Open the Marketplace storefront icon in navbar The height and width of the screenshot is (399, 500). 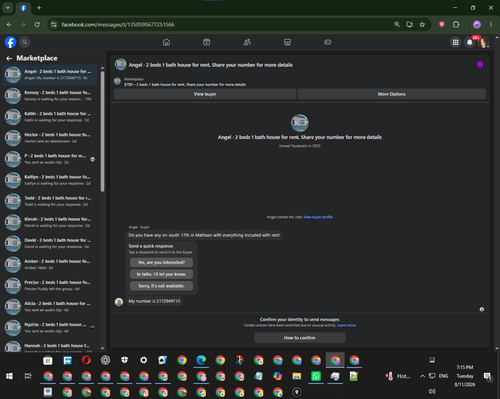pyautogui.click(x=287, y=42)
